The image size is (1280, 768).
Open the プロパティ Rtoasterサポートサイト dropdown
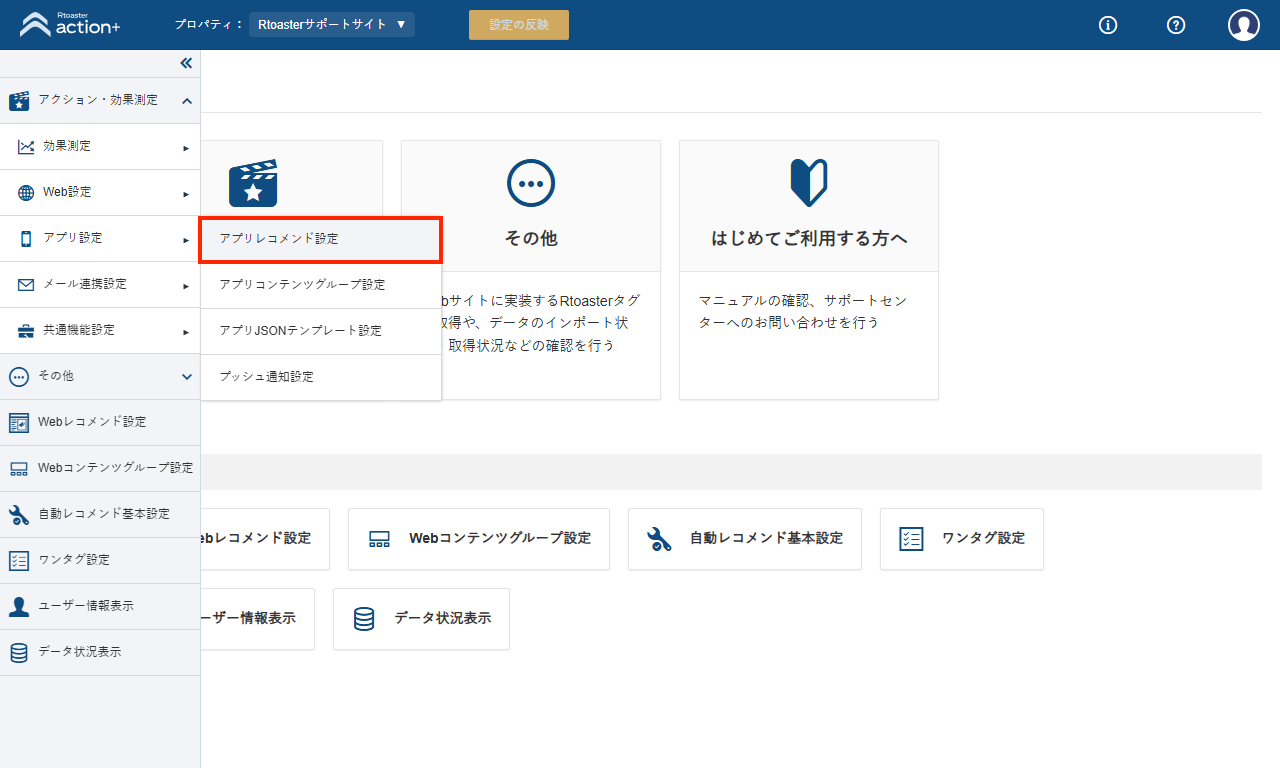pos(332,24)
